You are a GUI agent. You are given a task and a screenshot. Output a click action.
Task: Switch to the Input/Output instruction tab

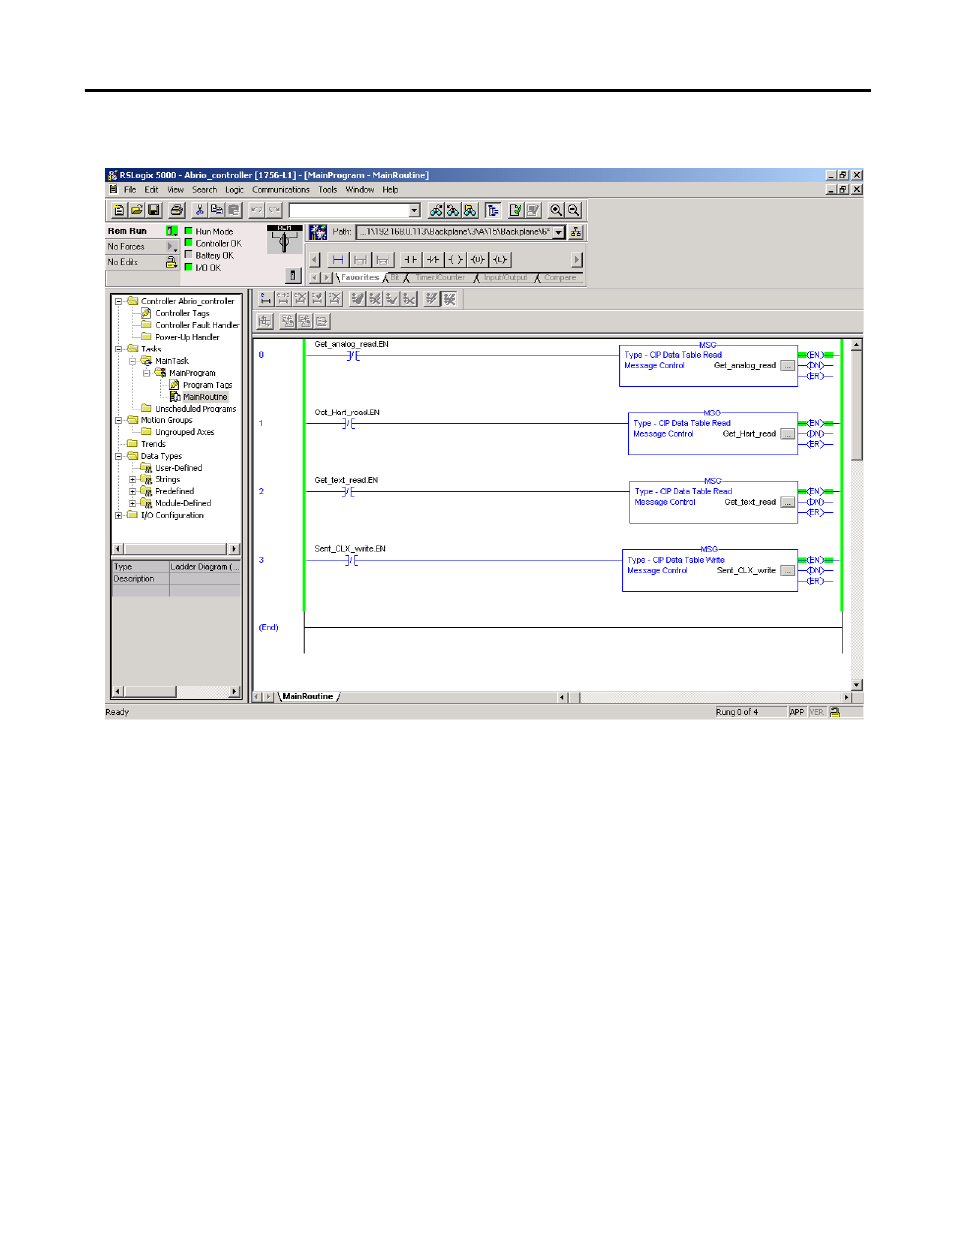[x=505, y=278]
